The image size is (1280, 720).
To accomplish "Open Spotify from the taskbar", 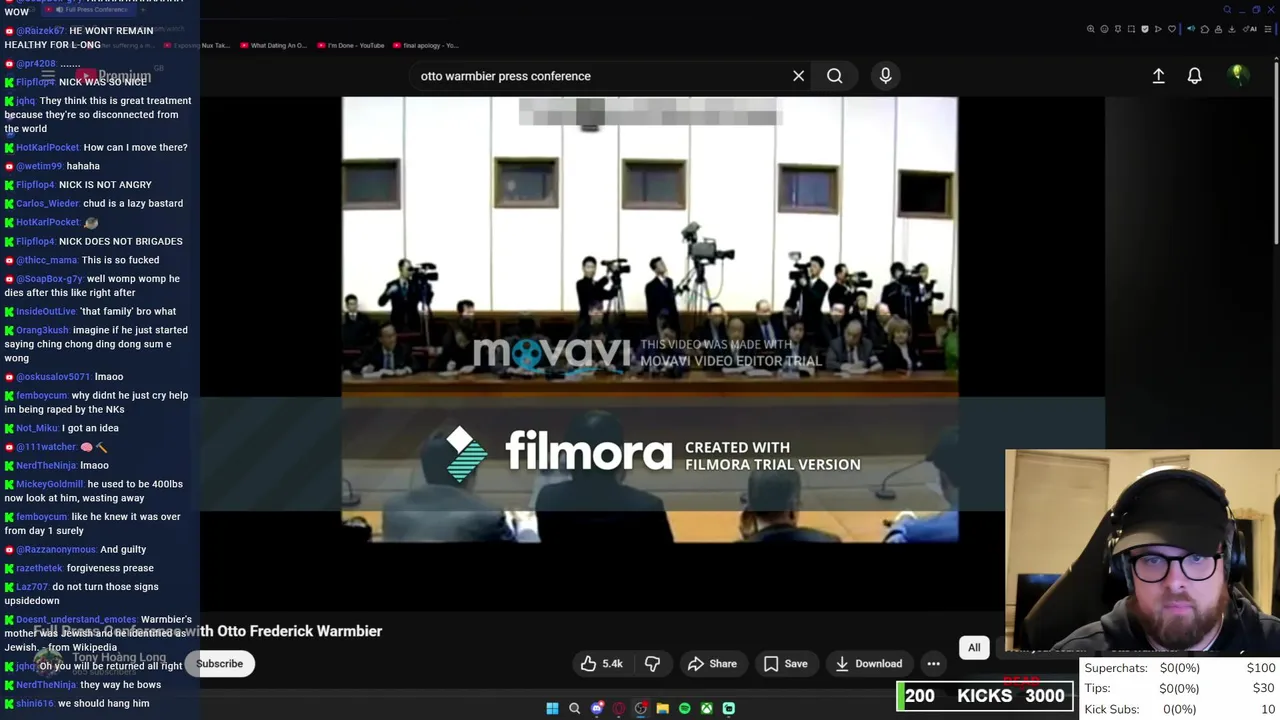I will point(684,708).
